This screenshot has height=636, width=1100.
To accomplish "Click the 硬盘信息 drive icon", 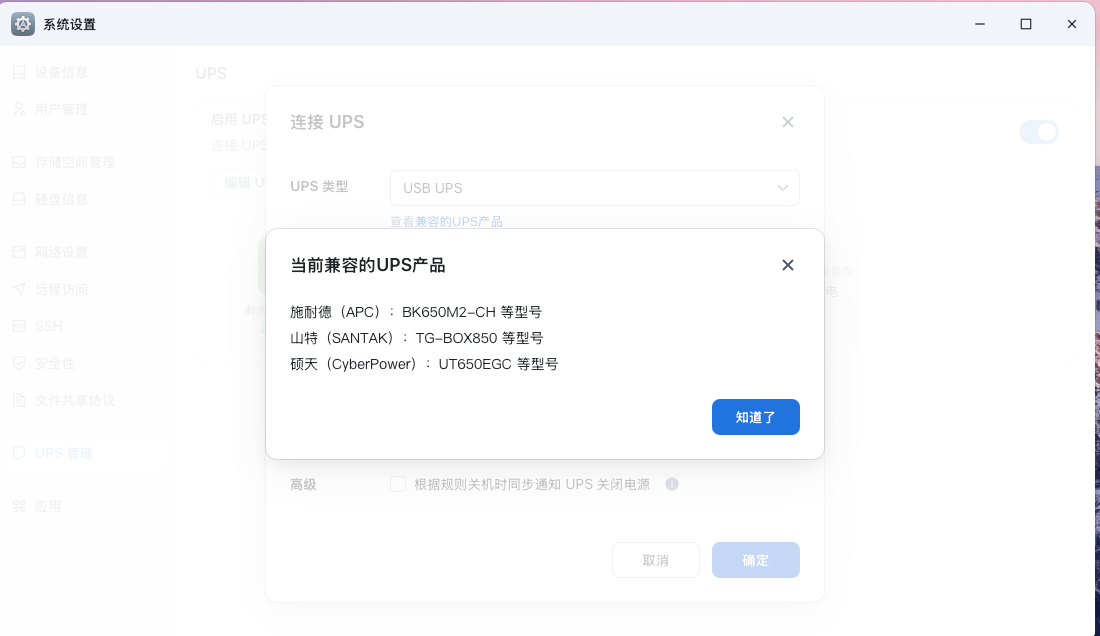I will 19,199.
